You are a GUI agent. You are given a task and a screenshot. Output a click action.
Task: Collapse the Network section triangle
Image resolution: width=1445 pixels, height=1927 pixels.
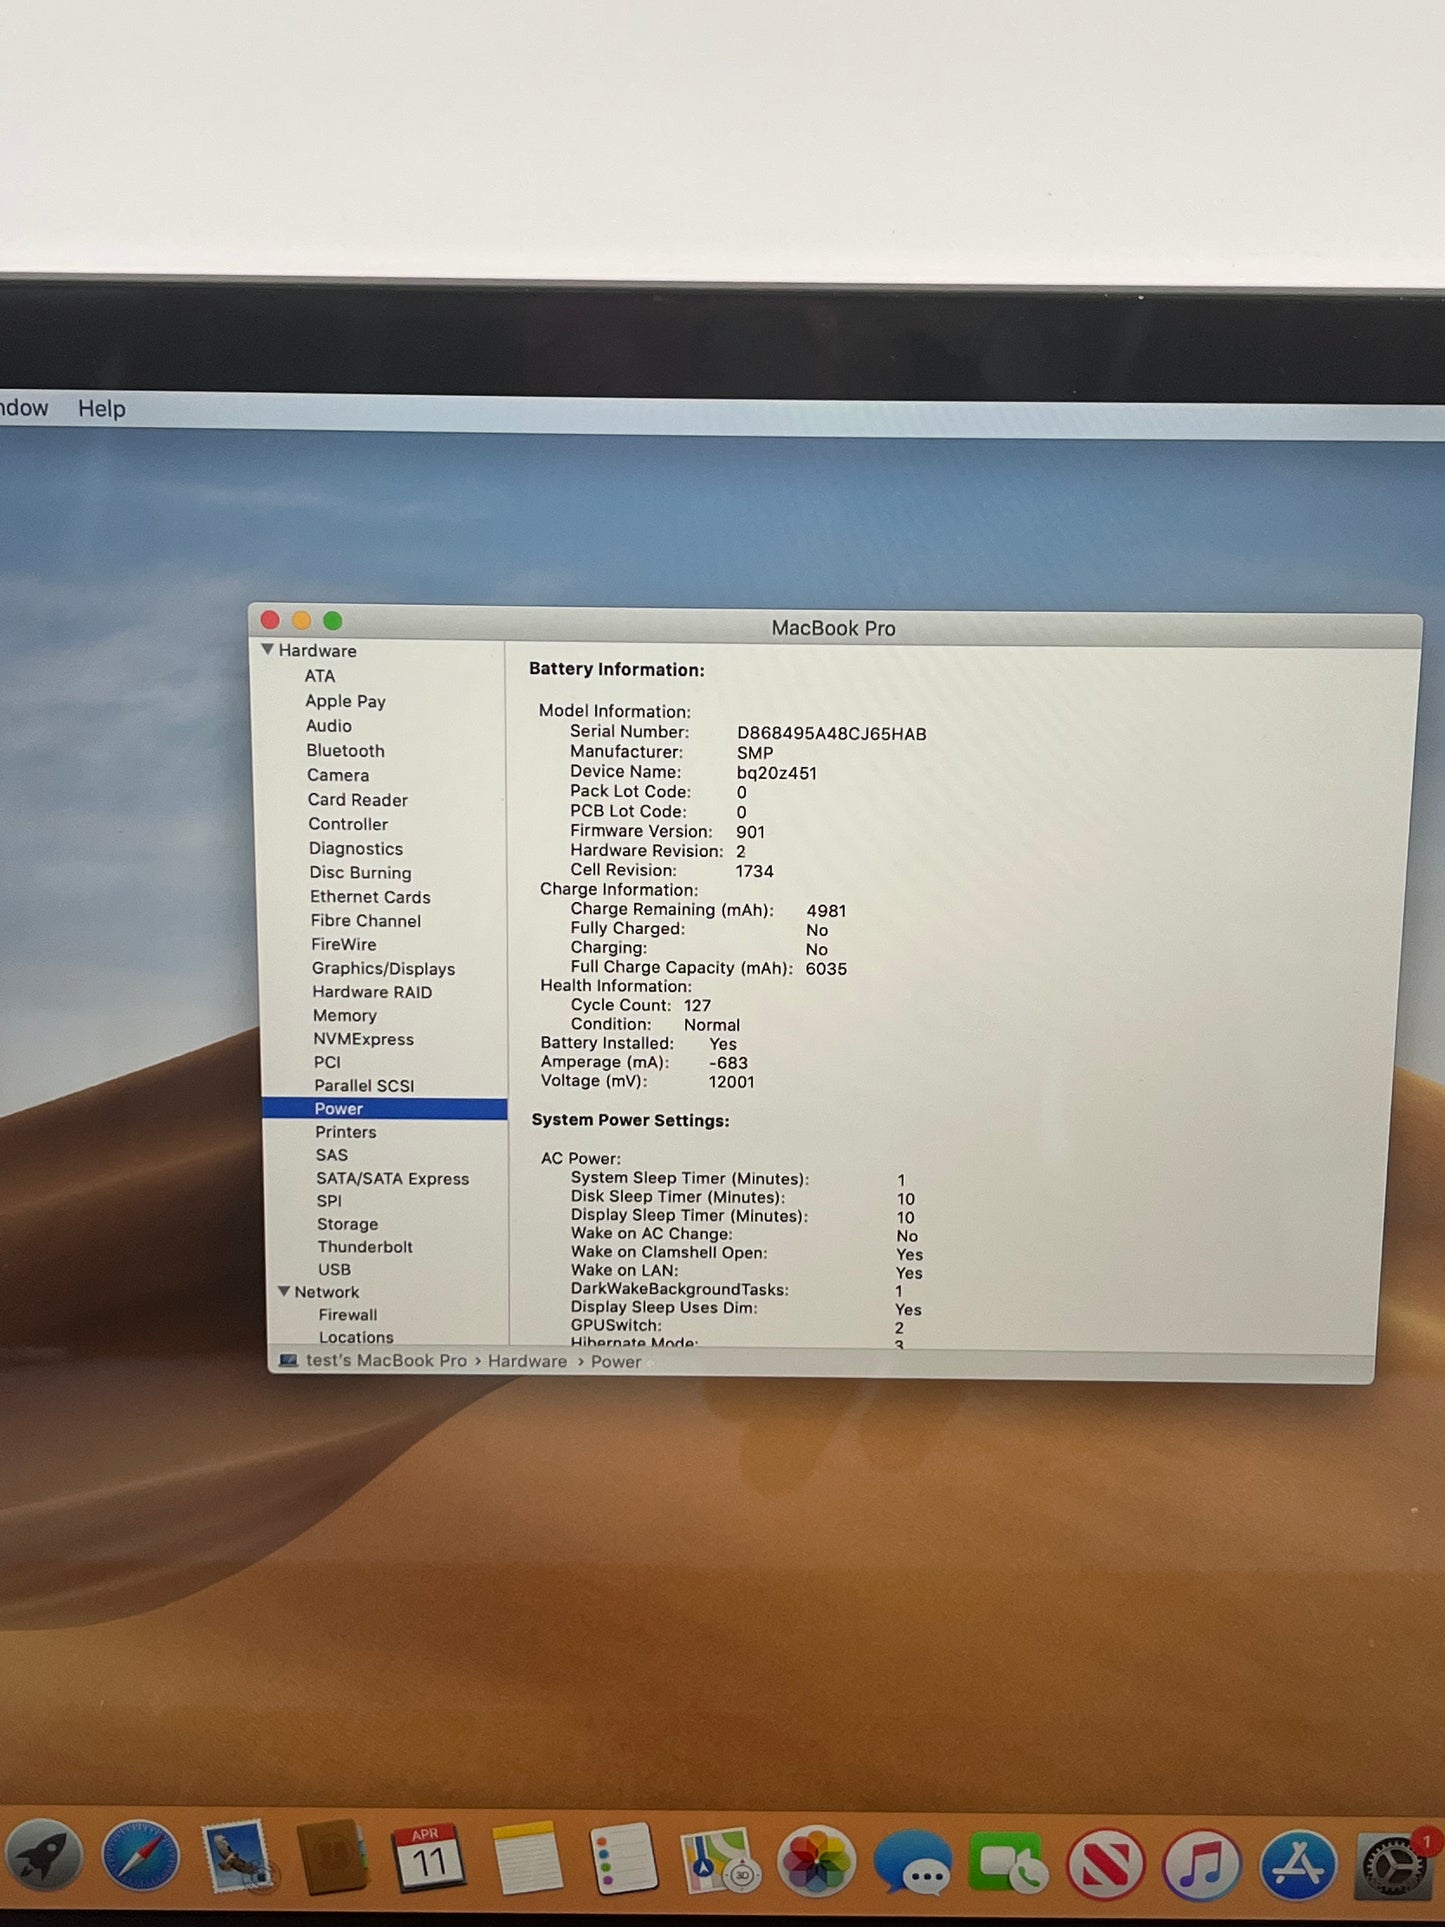[284, 1291]
